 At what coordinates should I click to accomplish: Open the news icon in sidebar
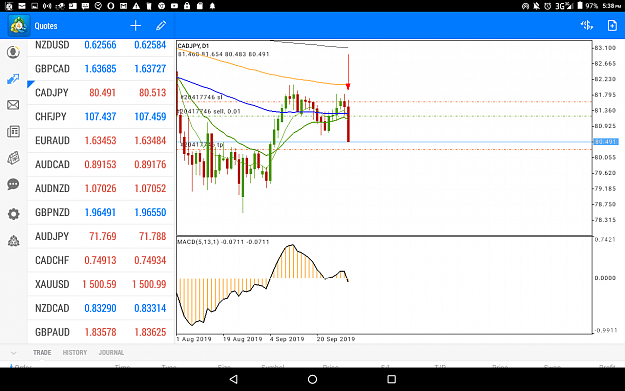pyautogui.click(x=13, y=132)
